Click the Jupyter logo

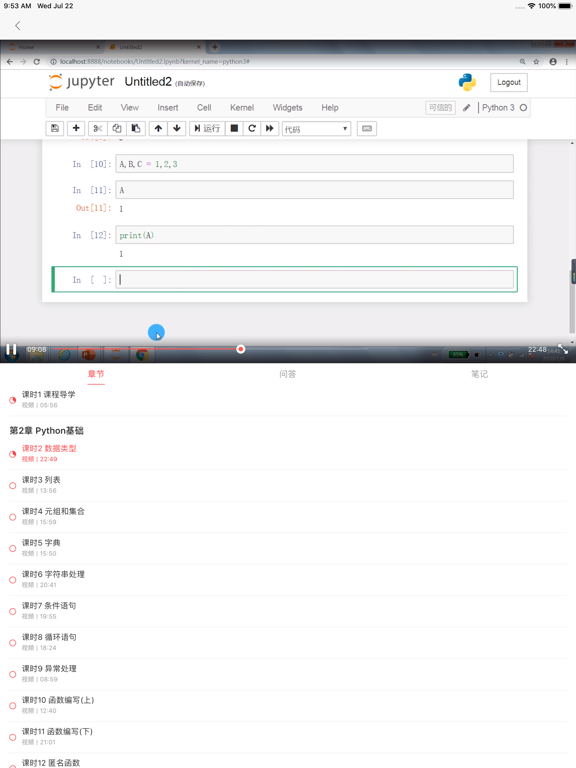[x=82, y=82]
